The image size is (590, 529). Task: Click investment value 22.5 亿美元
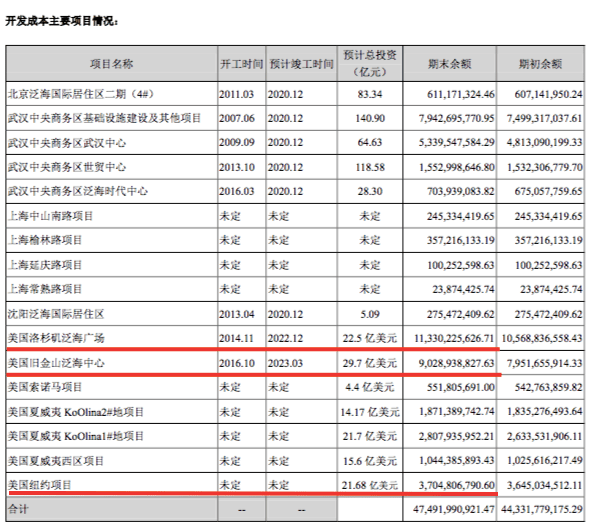(x=370, y=338)
